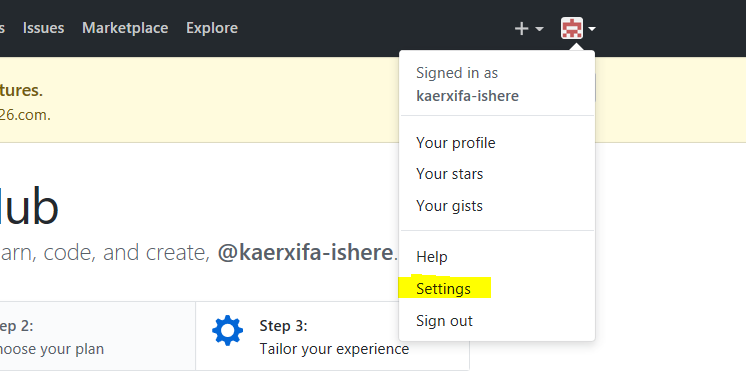Viewport: 746px width, 382px height.
Task: Click the blue gear icon for Step 3
Action: 227,330
